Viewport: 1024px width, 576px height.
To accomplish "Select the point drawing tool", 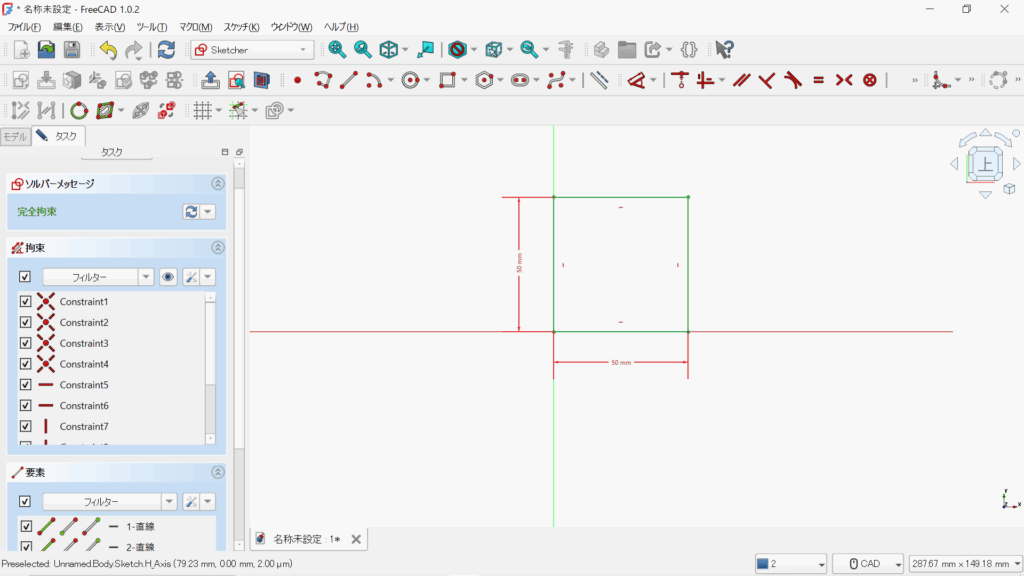I will [x=297, y=80].
